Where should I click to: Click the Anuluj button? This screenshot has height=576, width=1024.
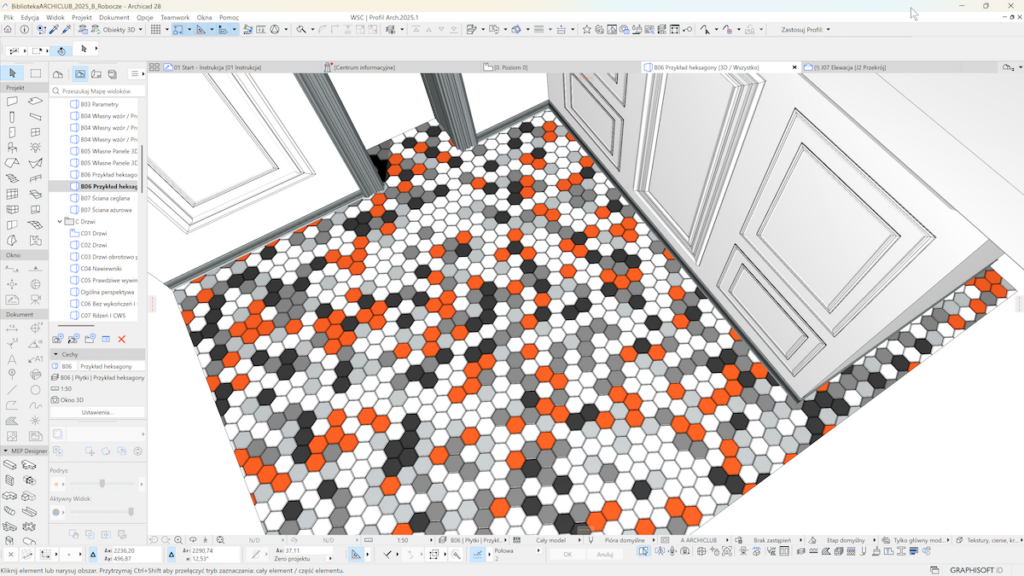click(x=605, y=554)
